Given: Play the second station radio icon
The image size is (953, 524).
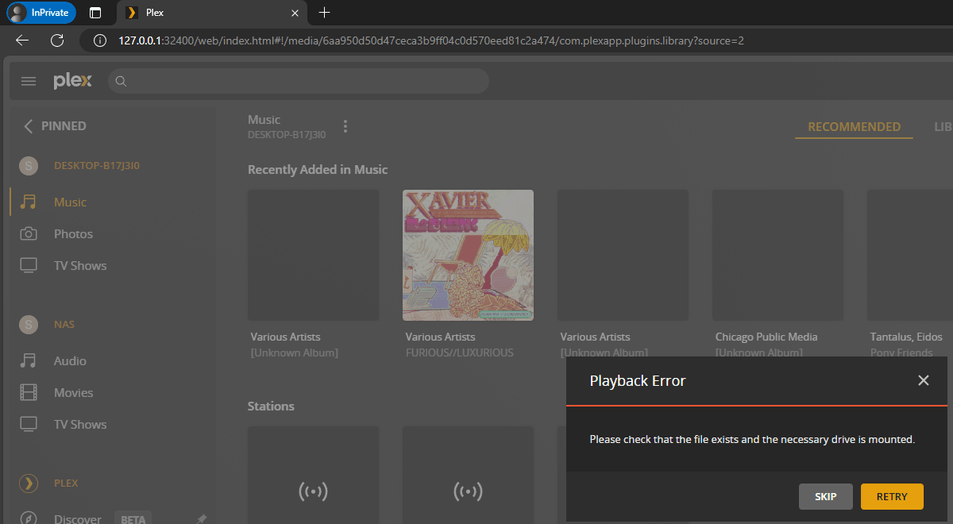Looking at the screenshot, I should coord(468,491).
